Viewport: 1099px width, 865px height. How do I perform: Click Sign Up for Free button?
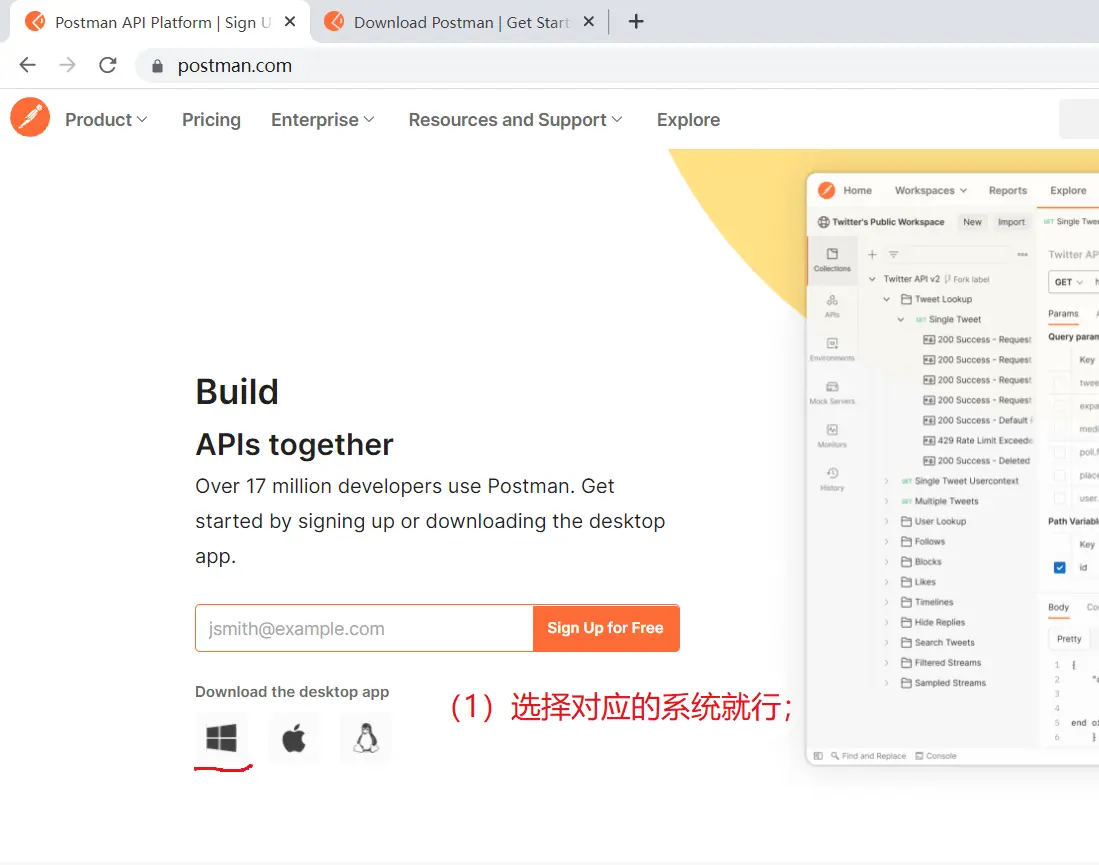(x=606, y=628)
